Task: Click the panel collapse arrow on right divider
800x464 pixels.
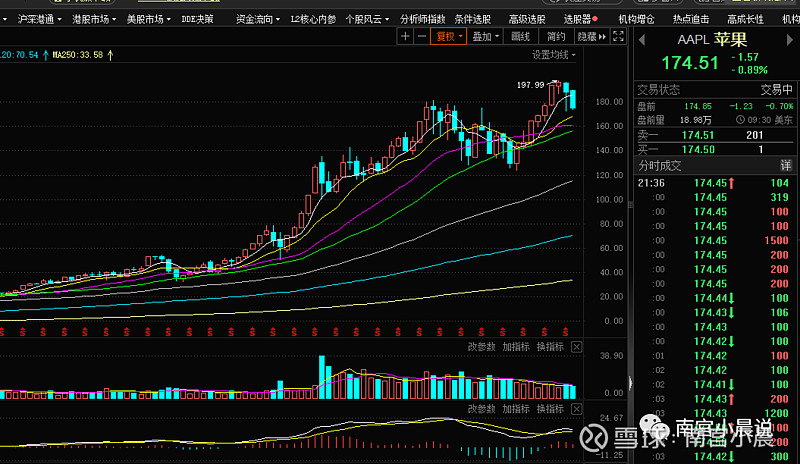Action: pyautogui.click(x=631, y=383)
